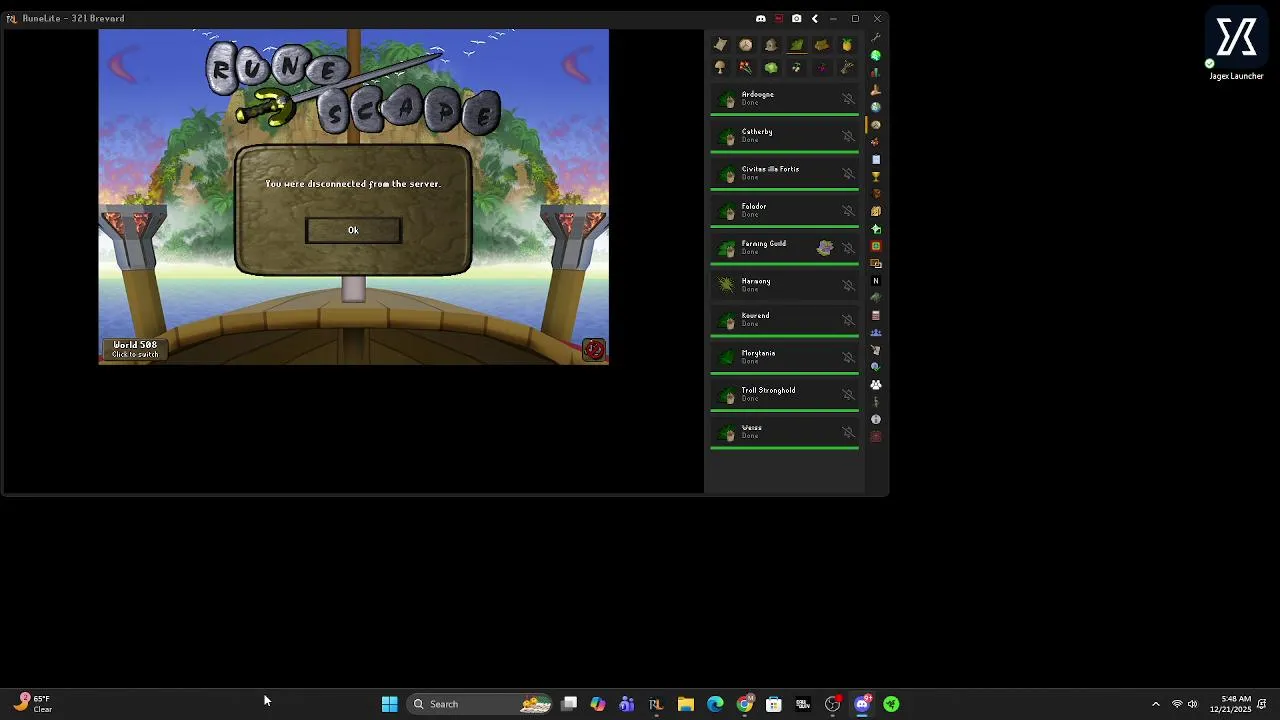Image resolution: width=1280 pixels, height=720 pixels.
Task: Toggle notifications for the Farming Guild patch
Action: pyautogui.click(x=848, y=248)
